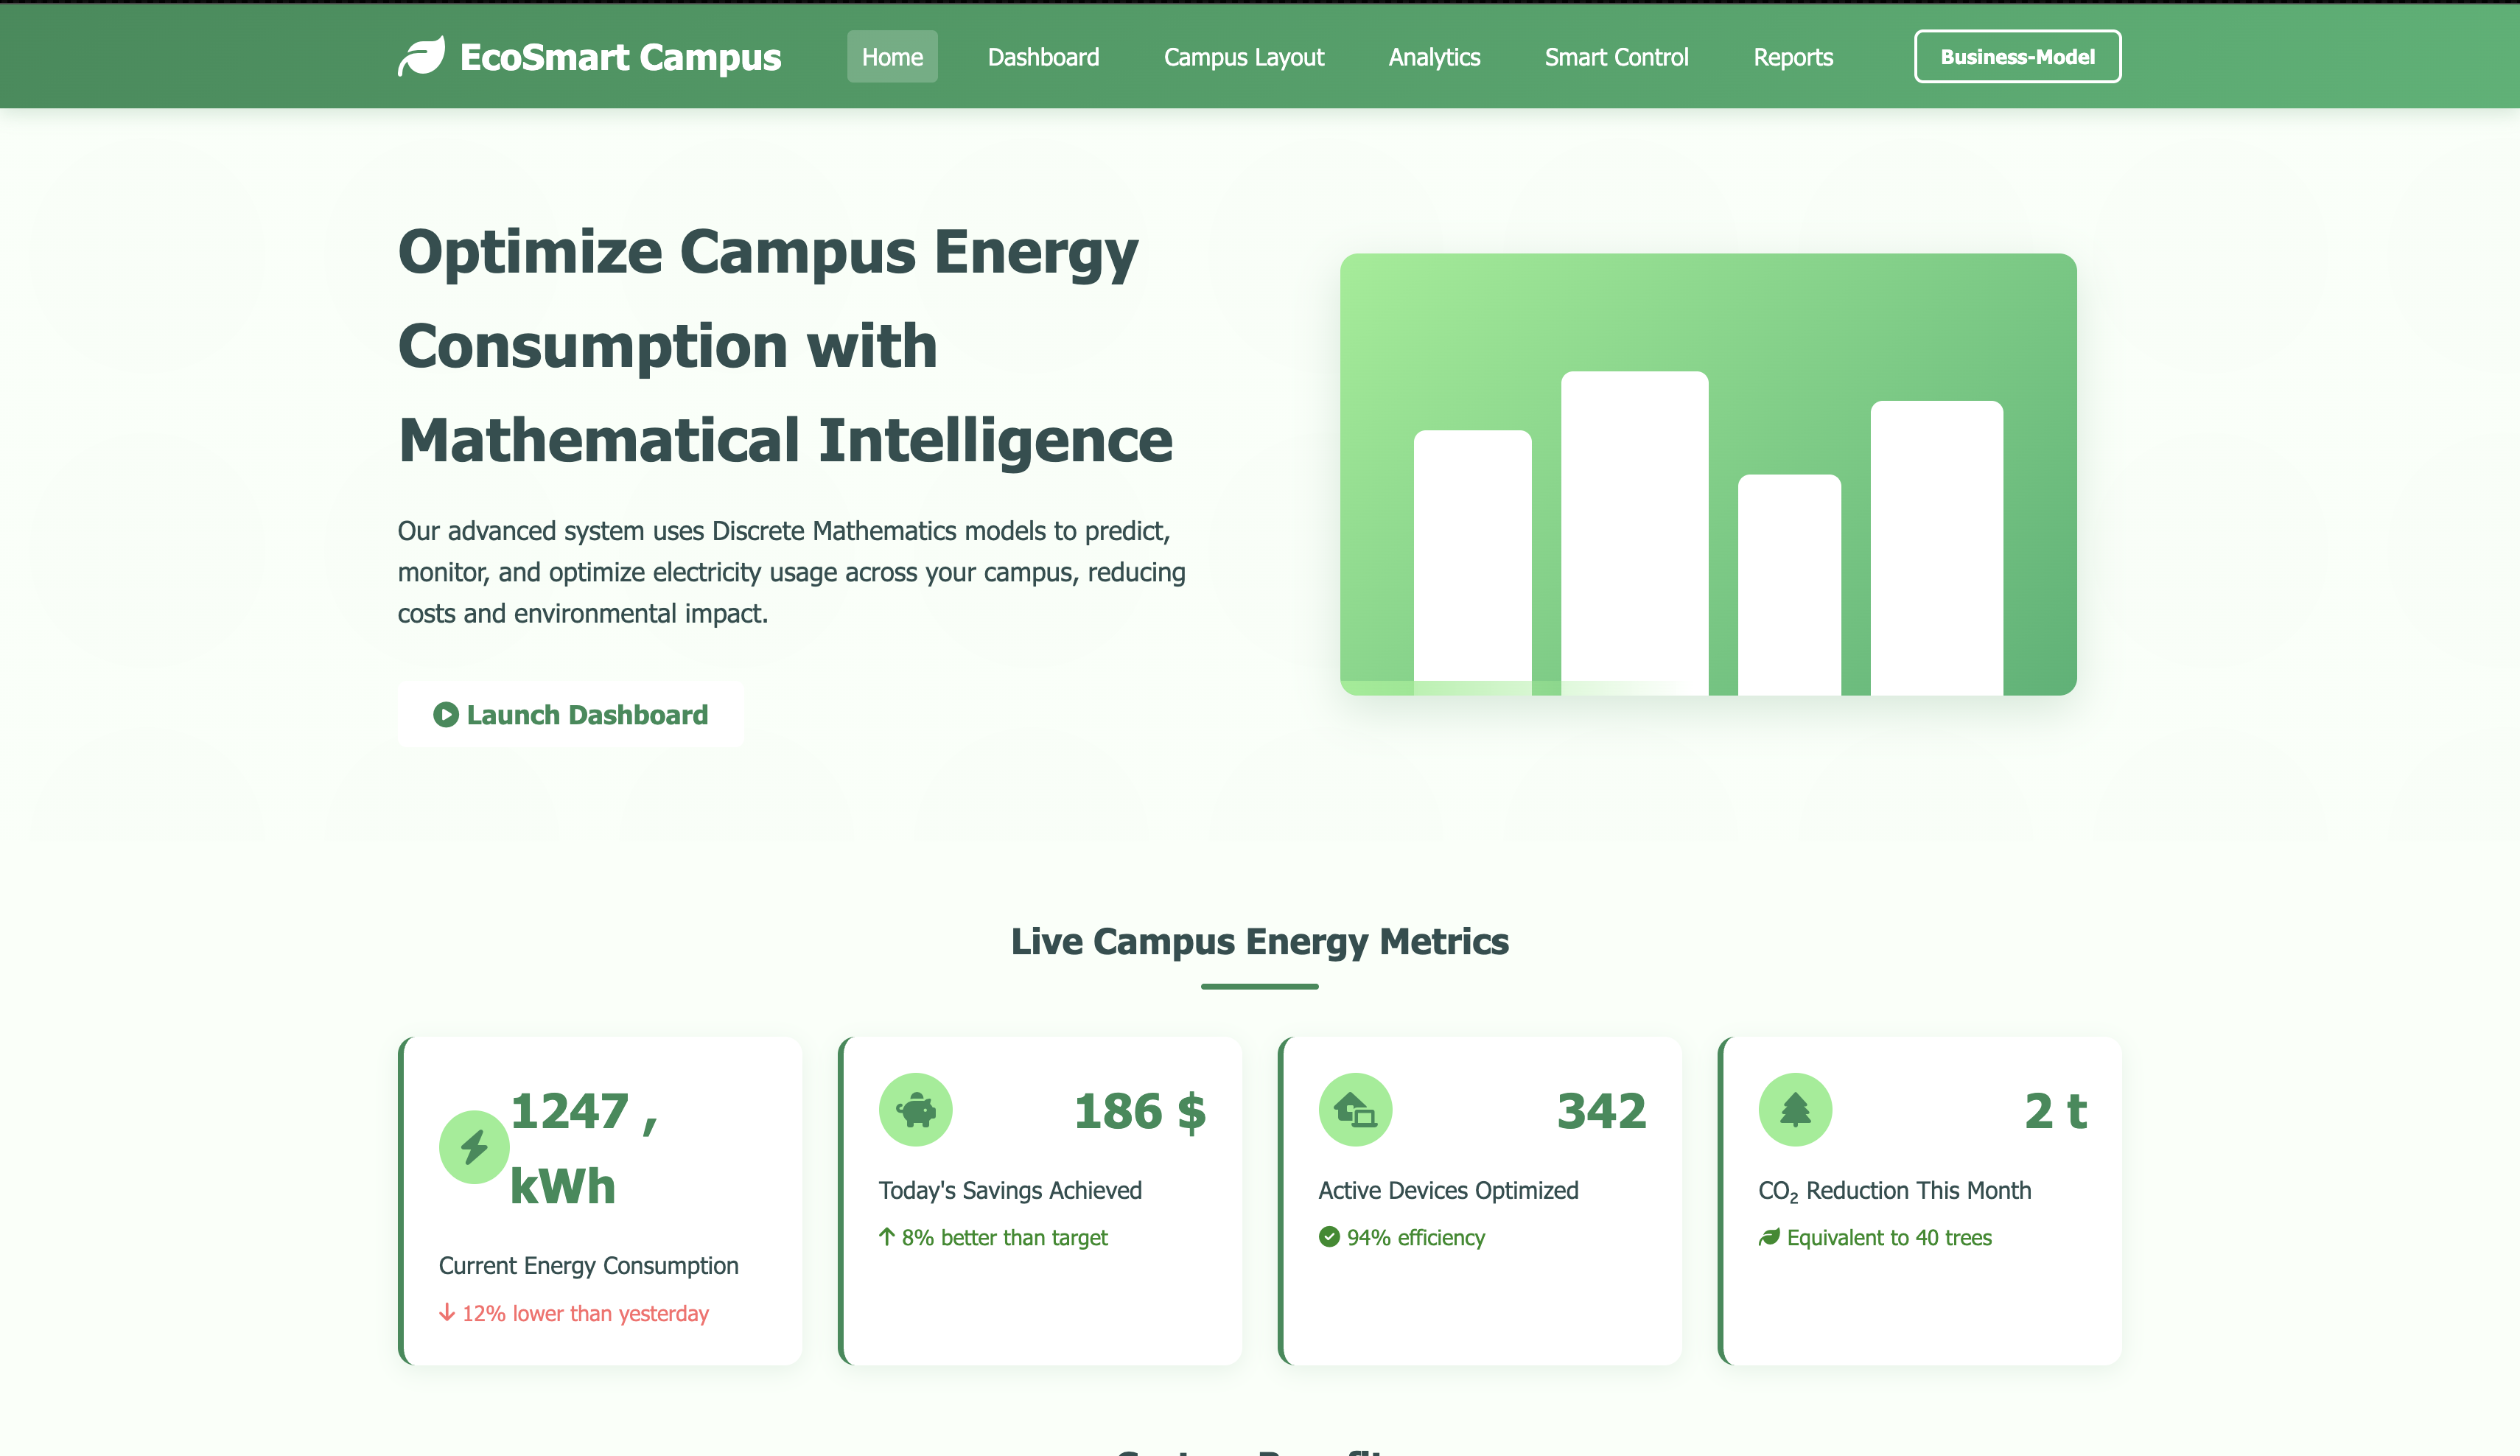Screen dimensions: 2520x1456
Task: Open the Dashboard nav link
Action: tap(1043, 57)
